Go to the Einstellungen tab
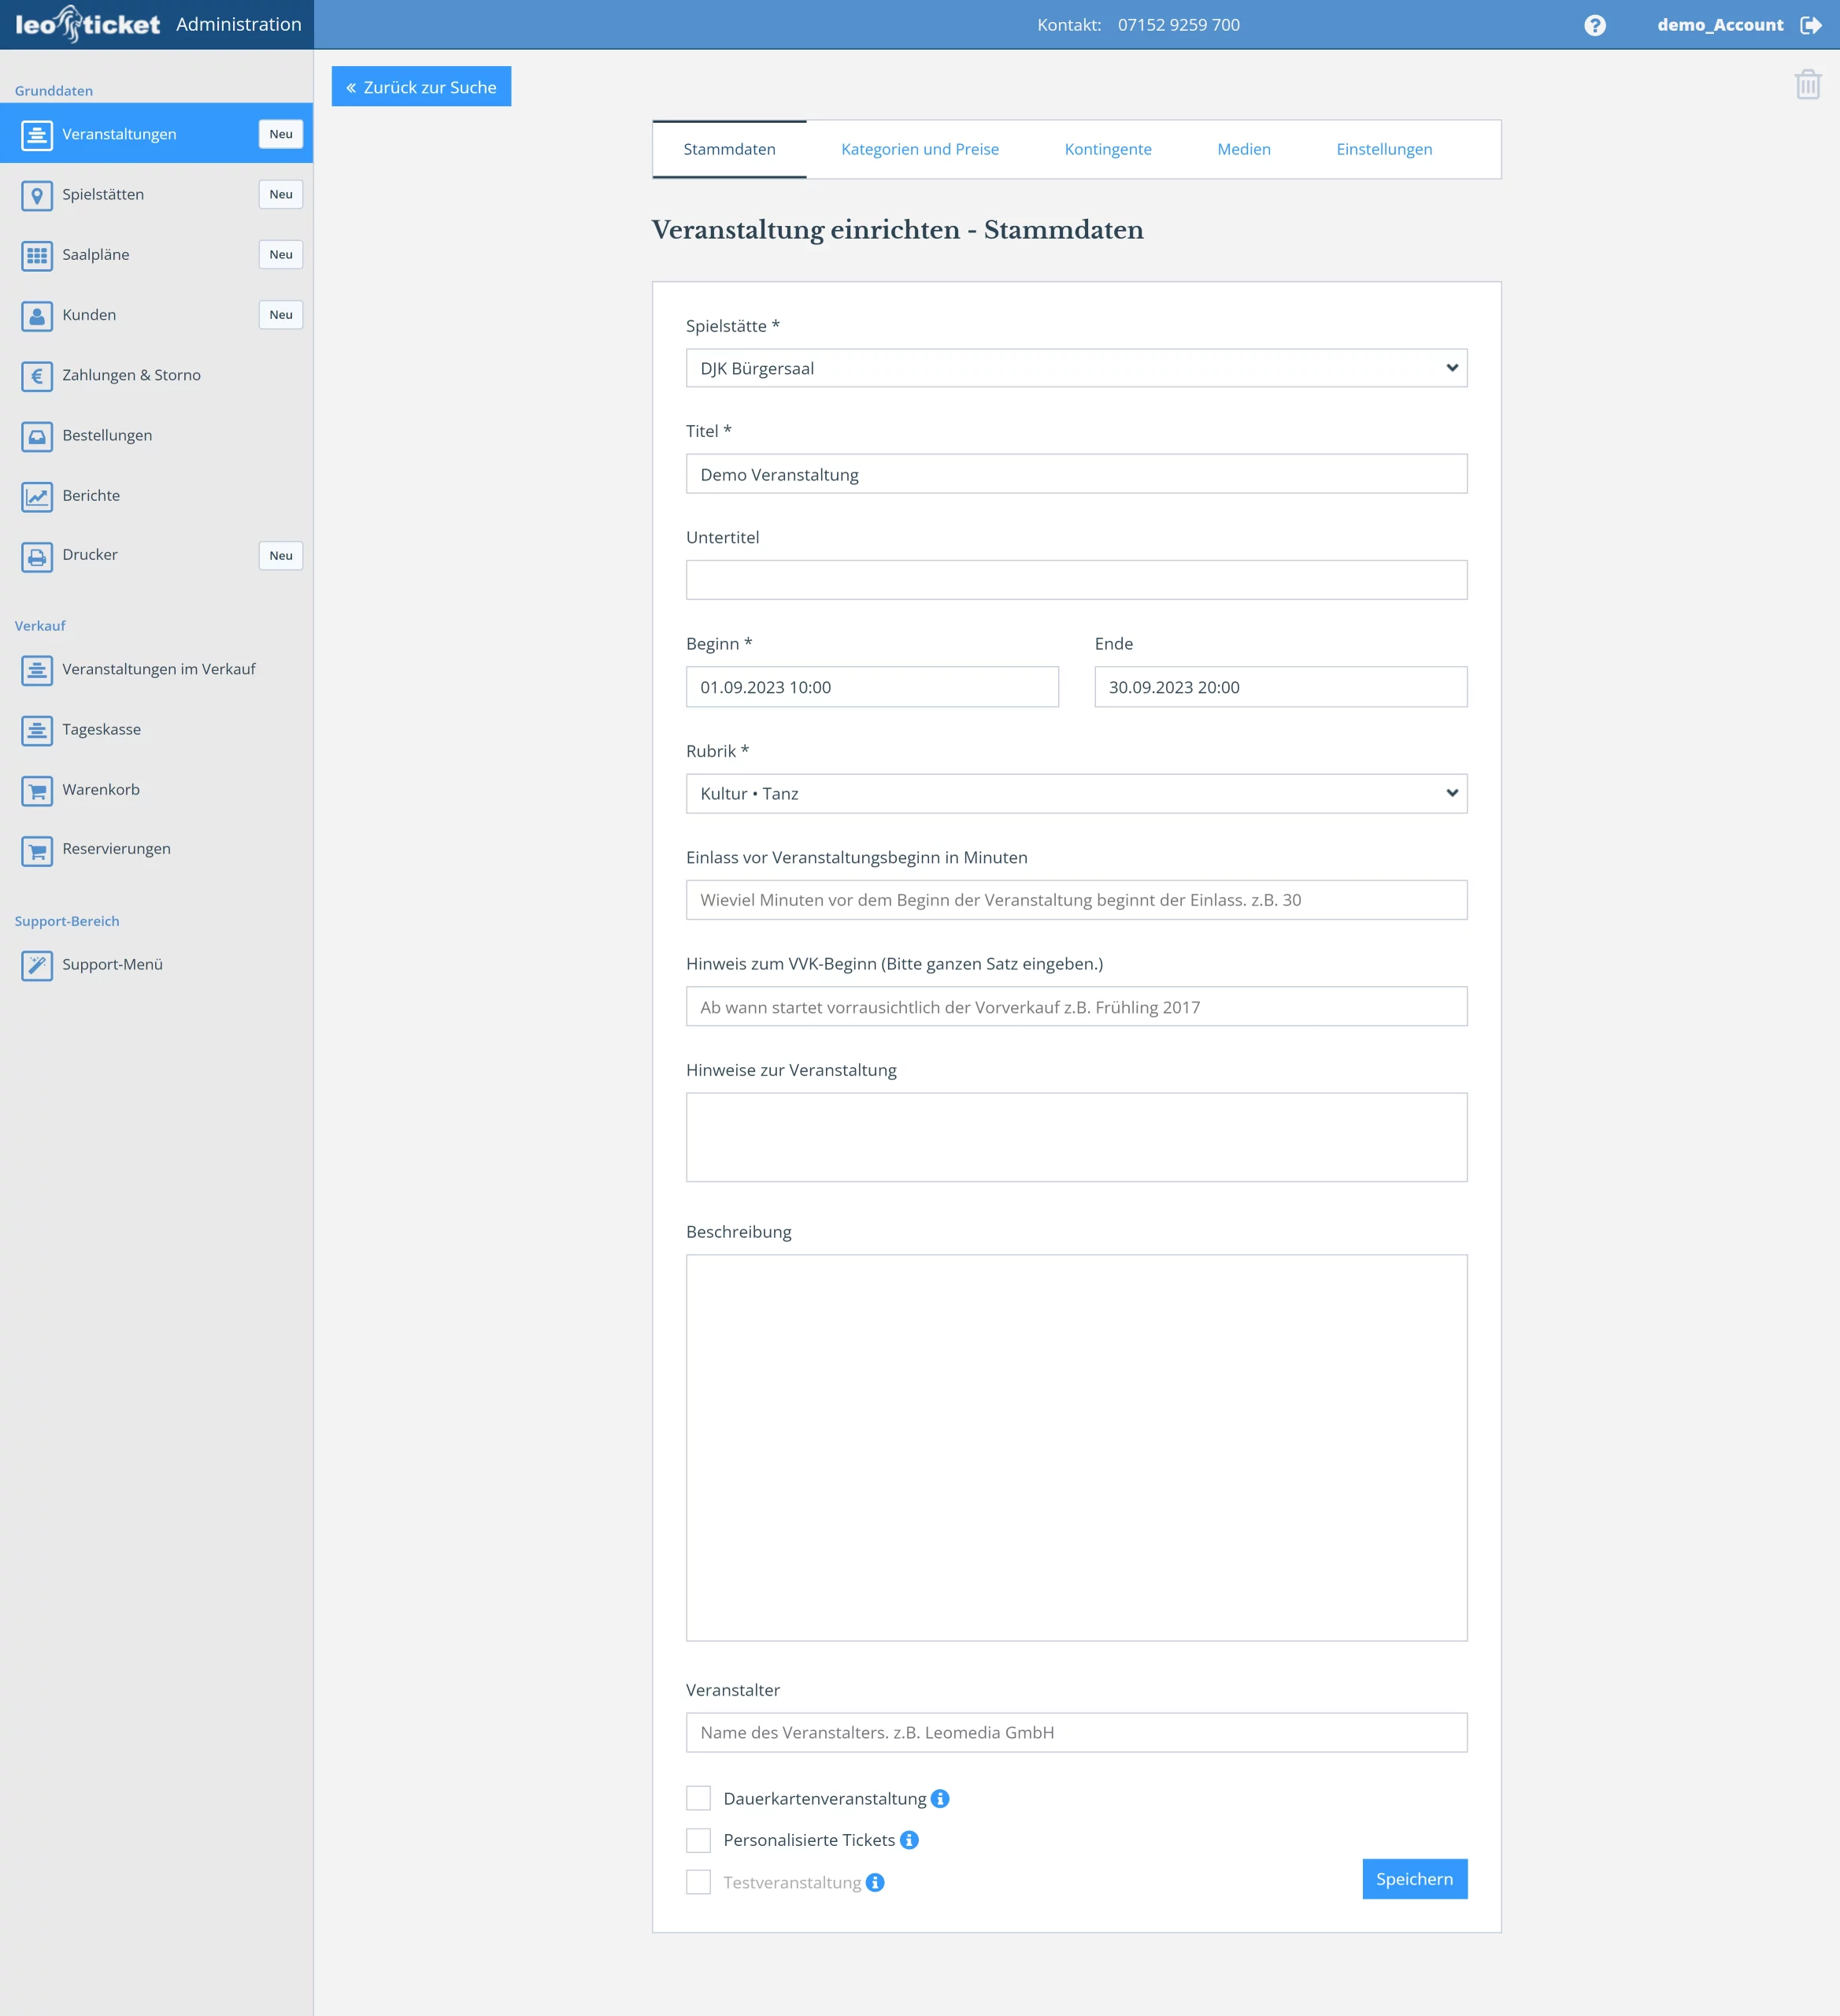The image size is (1840, 2016). click(1383, 149)
